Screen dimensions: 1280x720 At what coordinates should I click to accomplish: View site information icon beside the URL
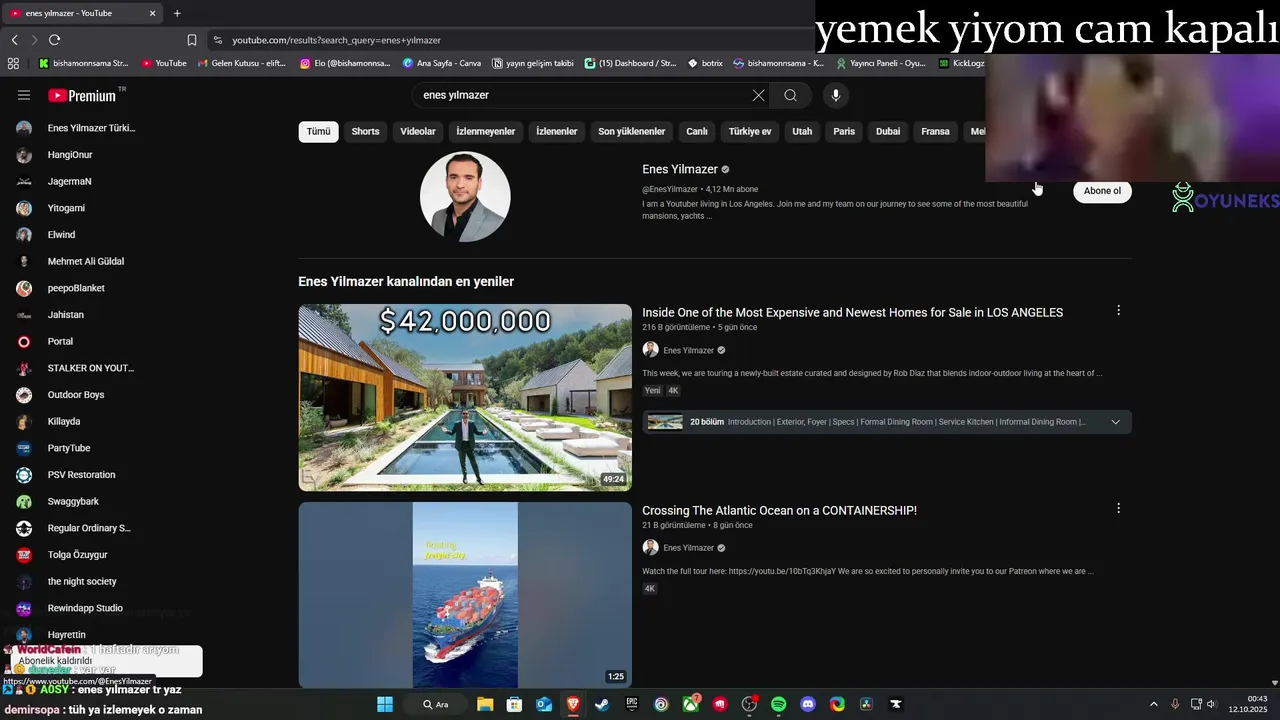(218, 40)
